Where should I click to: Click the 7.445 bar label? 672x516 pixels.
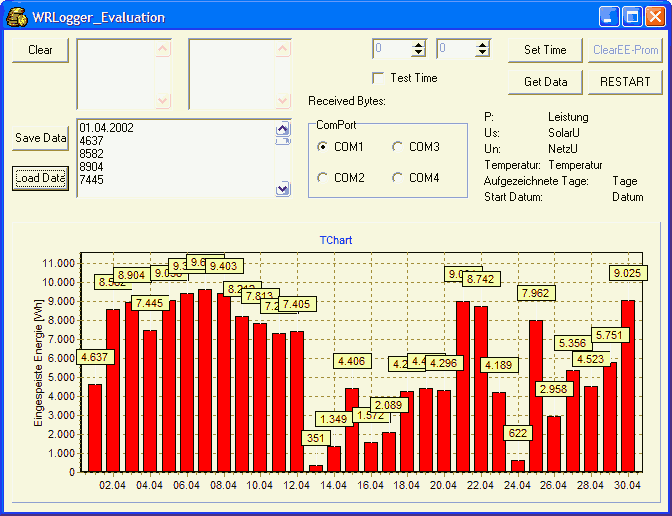[x=150, y=303]
